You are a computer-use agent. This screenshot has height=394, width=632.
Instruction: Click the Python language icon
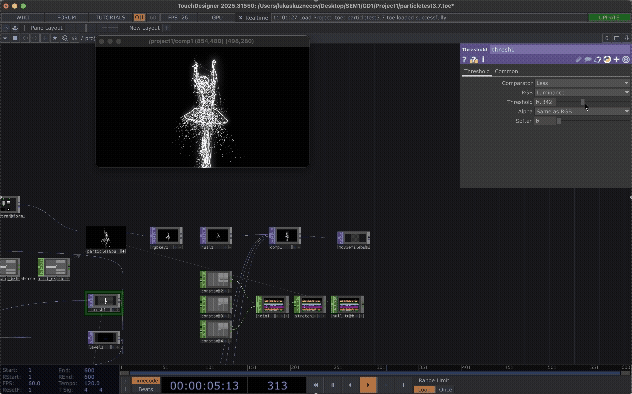(x=607, y=60)
